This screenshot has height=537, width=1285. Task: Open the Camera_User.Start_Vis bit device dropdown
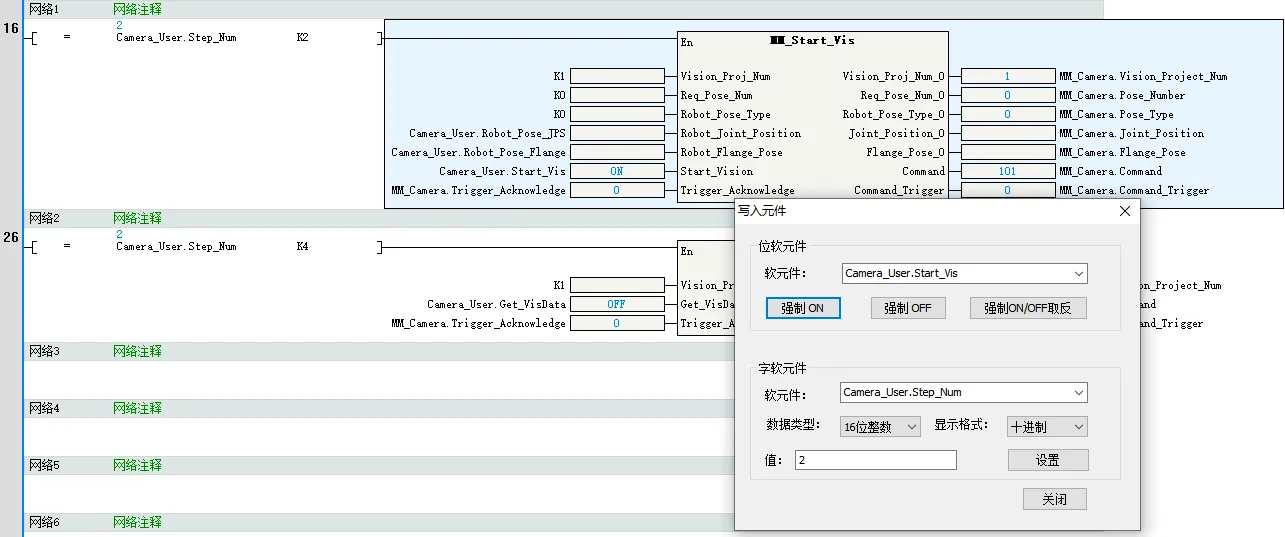(1078, 273)
